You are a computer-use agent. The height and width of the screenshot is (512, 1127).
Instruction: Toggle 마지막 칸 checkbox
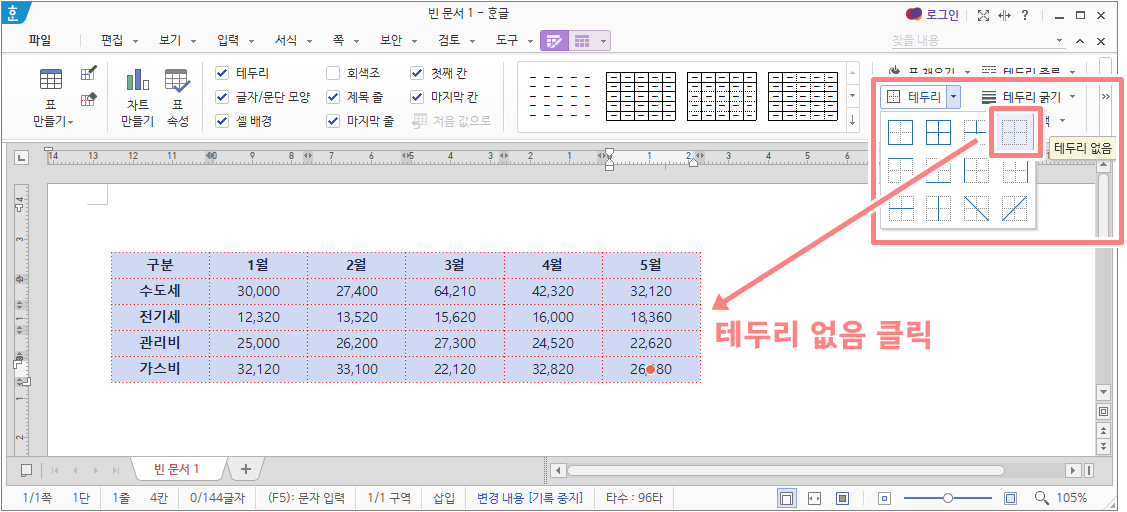click(x=417, y=97)
